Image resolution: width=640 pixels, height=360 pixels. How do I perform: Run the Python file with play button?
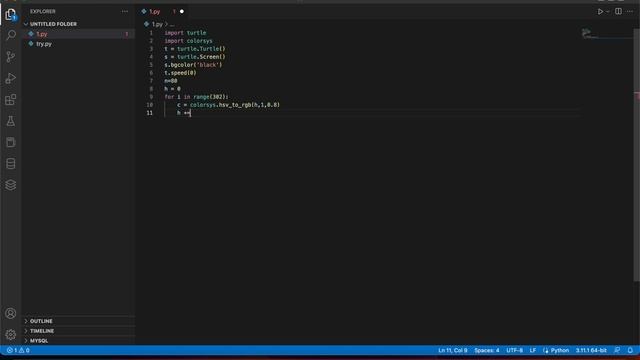pos(600,11)
